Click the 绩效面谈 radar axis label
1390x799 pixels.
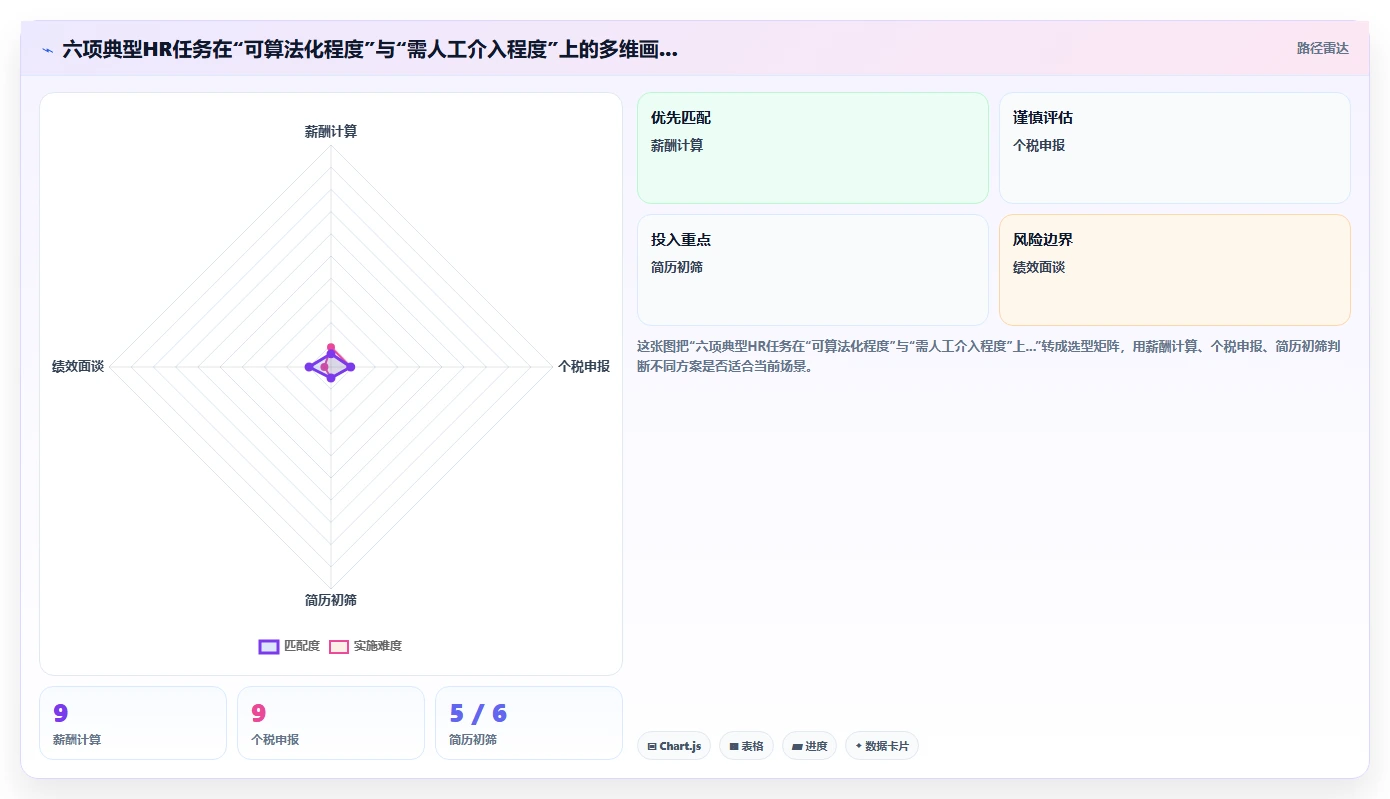pyautogui.click(x=78, y=367)
